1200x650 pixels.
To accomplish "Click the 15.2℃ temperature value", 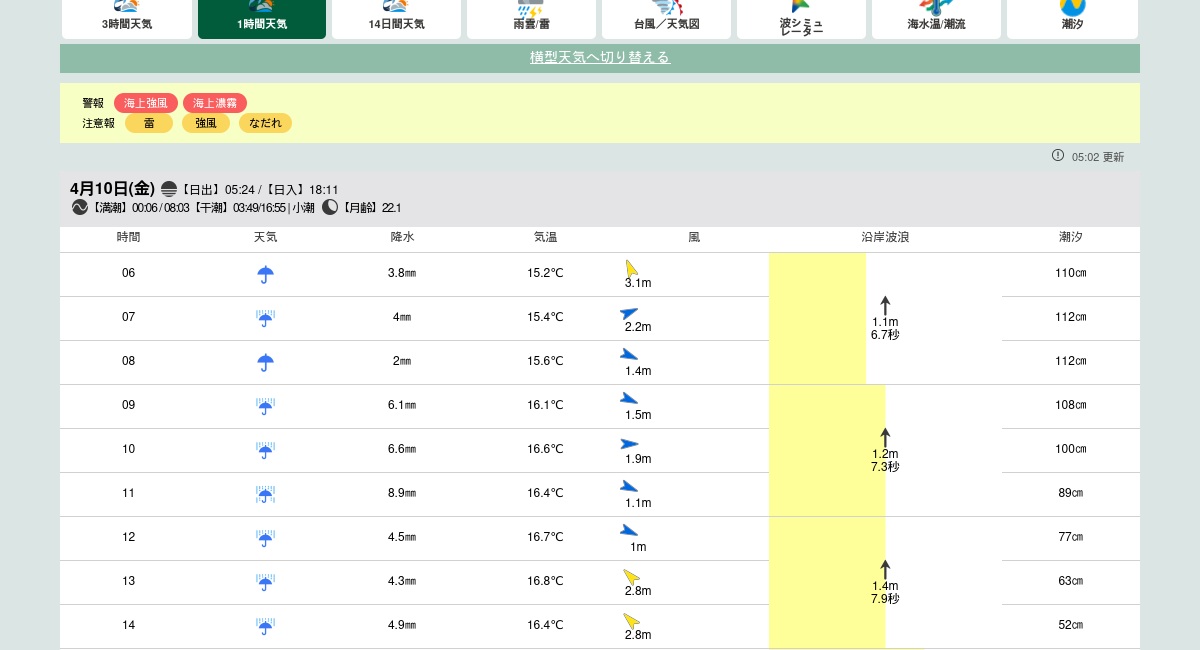I will (545, 273).
